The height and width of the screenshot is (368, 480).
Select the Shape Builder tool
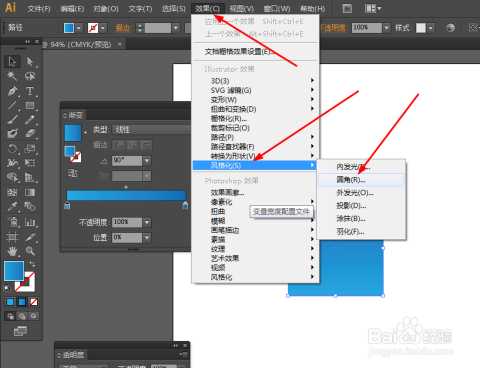point(12,177)
